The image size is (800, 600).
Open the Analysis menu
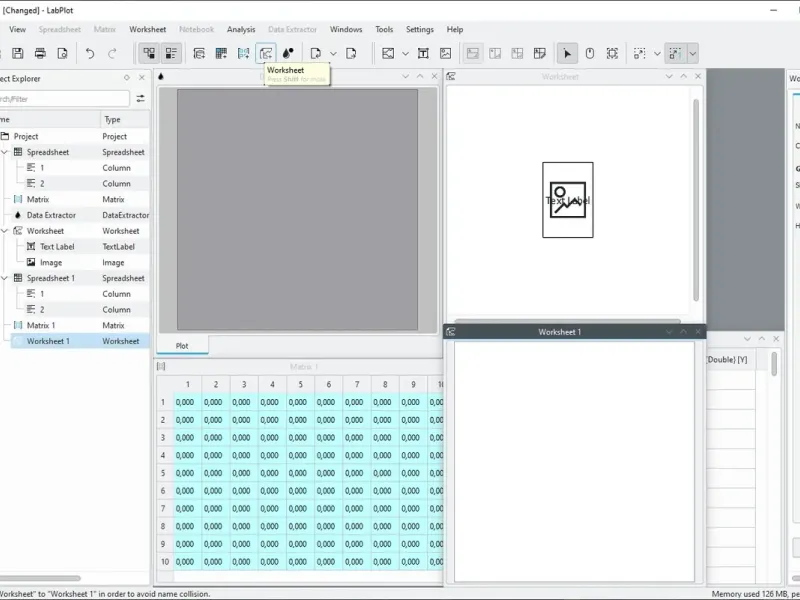point(241,30)
